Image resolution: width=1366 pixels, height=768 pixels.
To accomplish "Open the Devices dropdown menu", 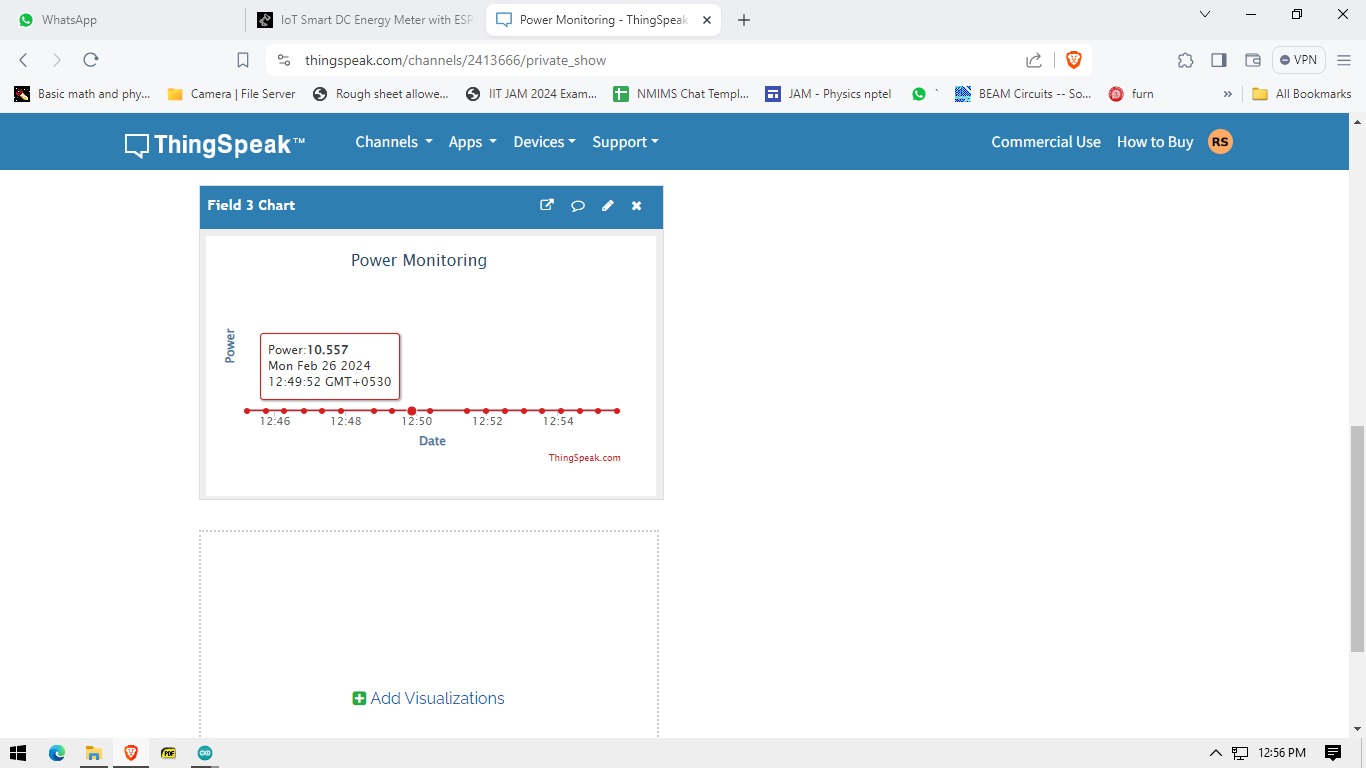I will (x=544, y=142).
